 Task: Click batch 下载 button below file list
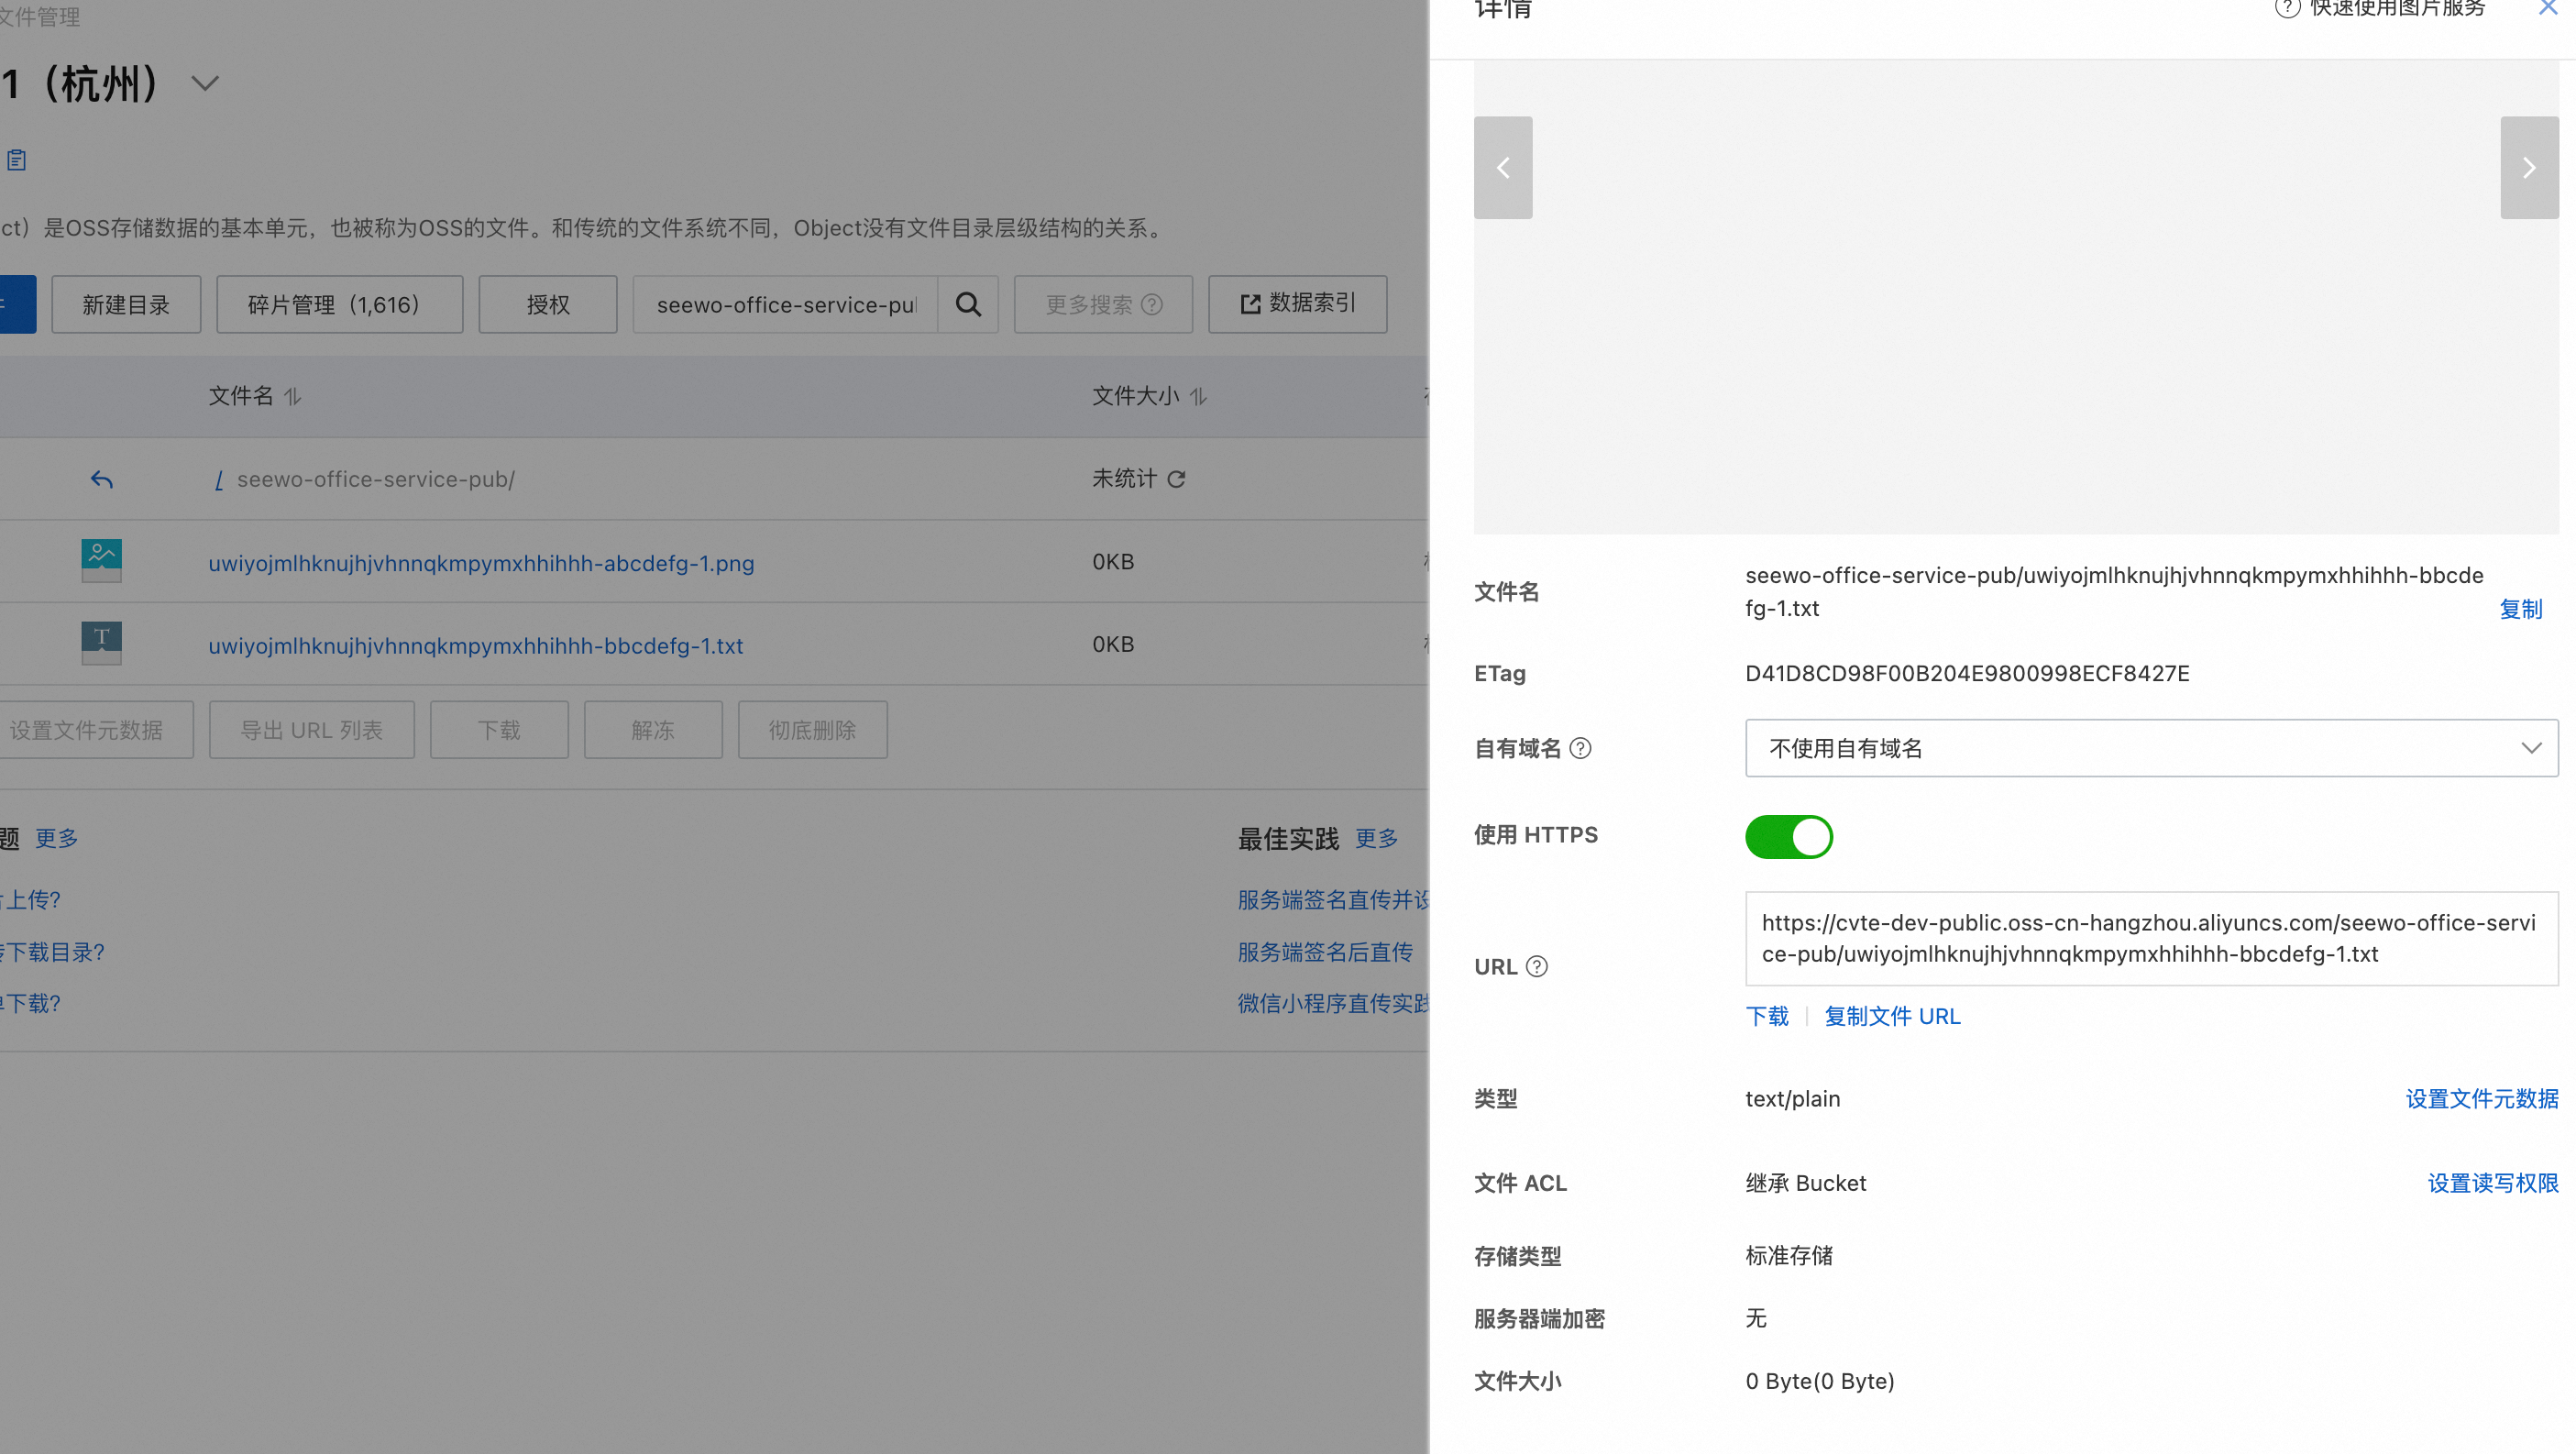[x=499, y=730]
